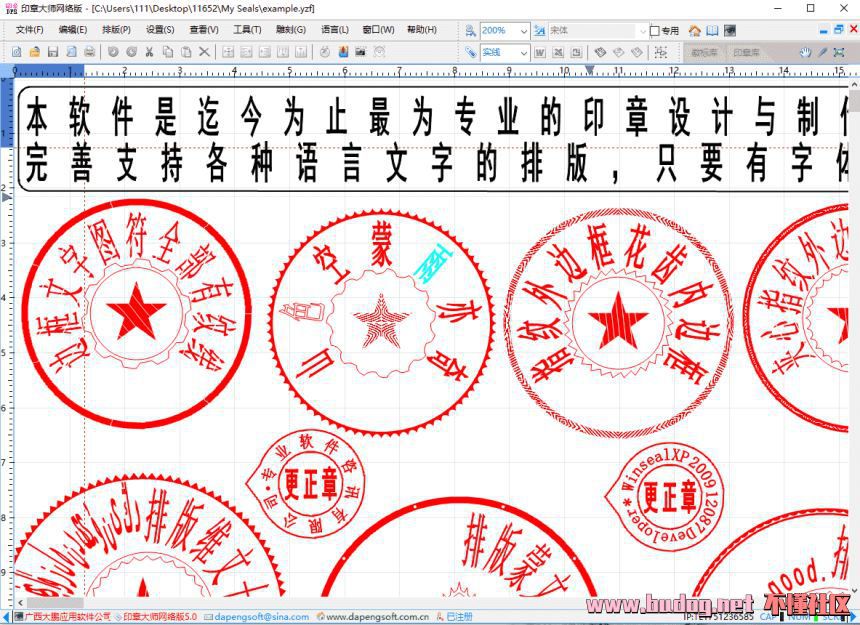Screen dimensions: 860x625
Task: Toggle the 专用 checkbox
Action: point(654,31)
